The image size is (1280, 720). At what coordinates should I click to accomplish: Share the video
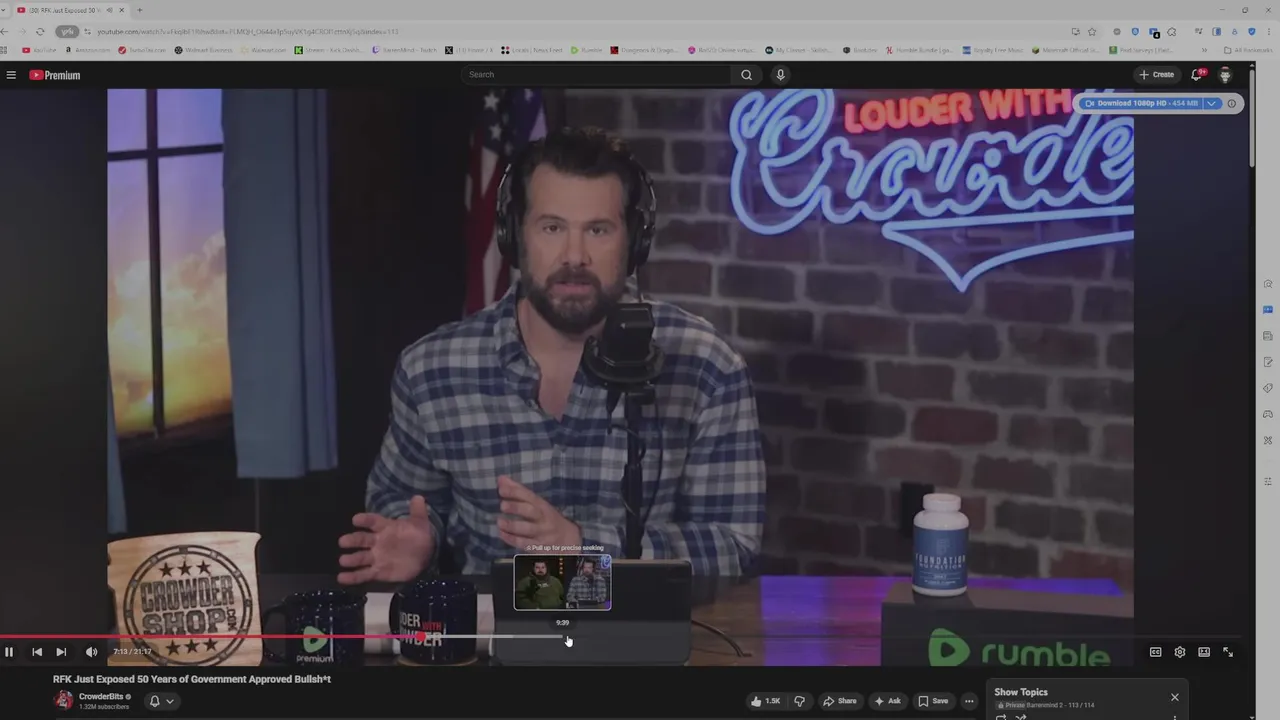point(840,701)
